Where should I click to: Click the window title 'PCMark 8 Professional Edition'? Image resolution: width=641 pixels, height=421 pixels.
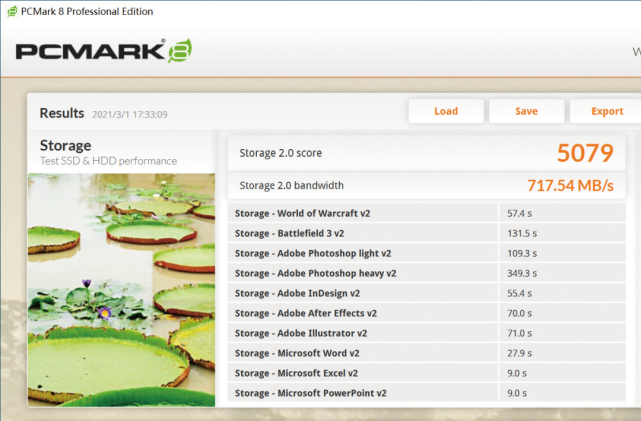tap(87, 11)
